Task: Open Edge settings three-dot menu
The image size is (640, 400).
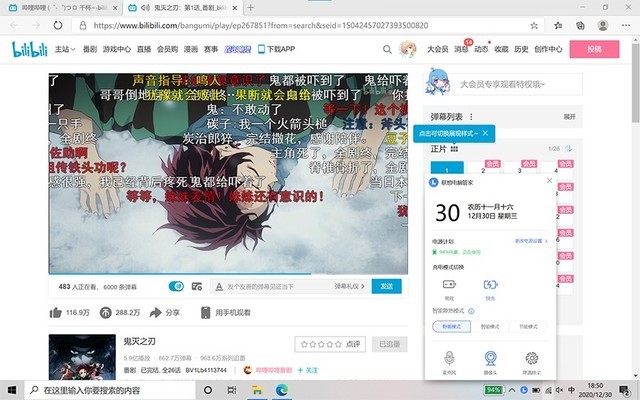Action: point(626,25)
